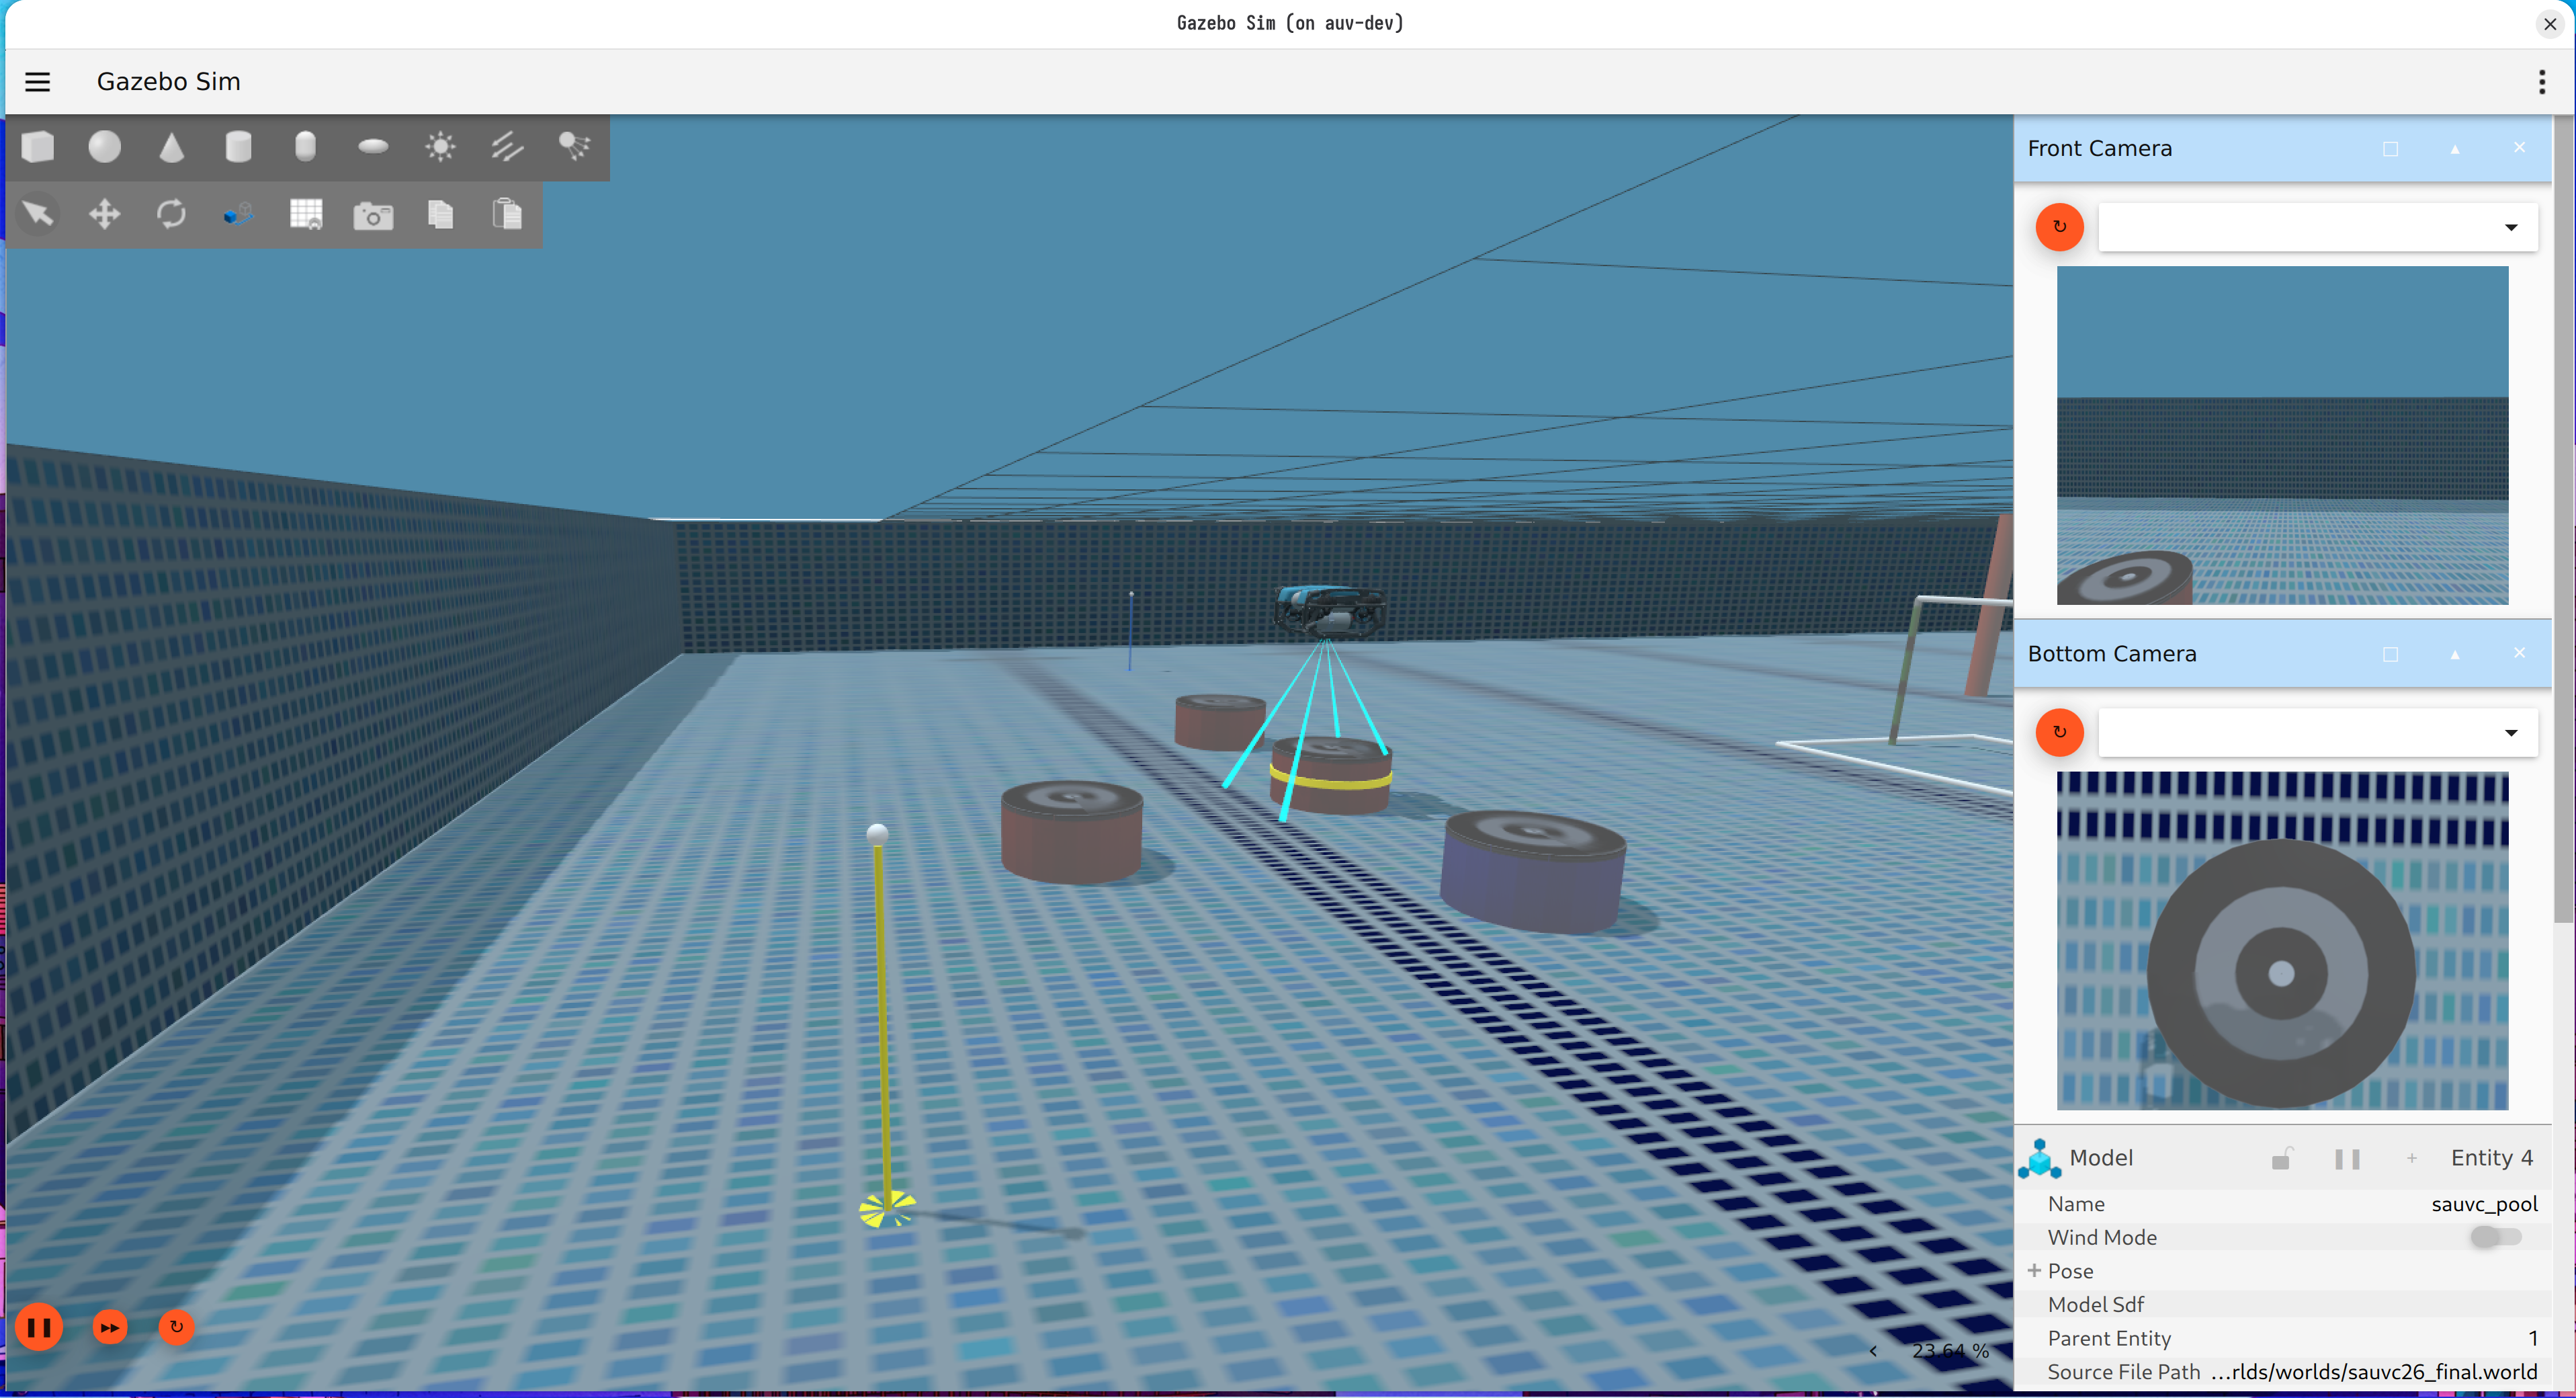Click the Front Camera image view
Viewport: 2576px width, 1398px height.
click(x=2282, y=435)
